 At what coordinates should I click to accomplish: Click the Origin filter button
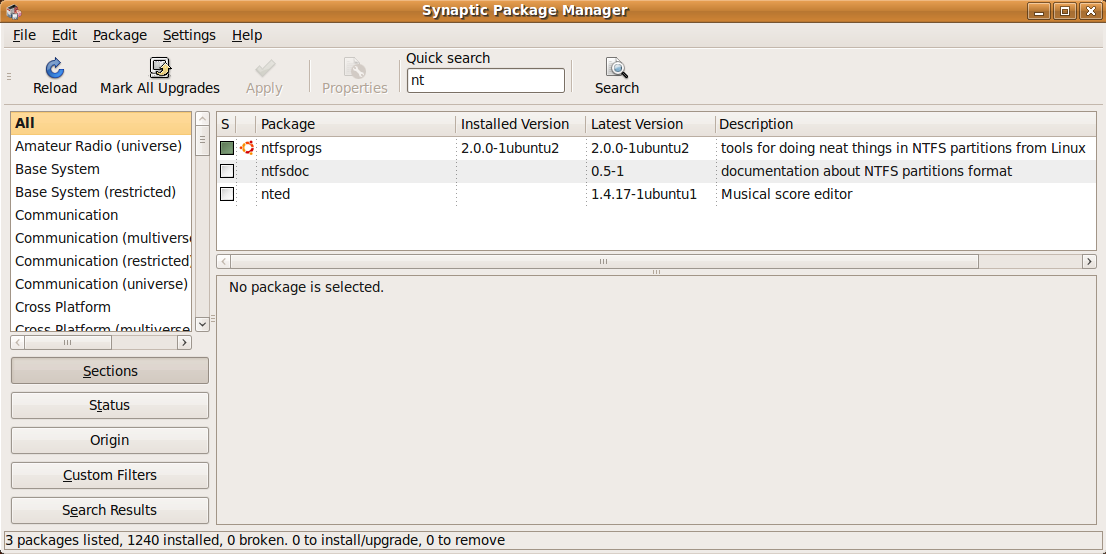pyautogui.click(x=110, y=440)
